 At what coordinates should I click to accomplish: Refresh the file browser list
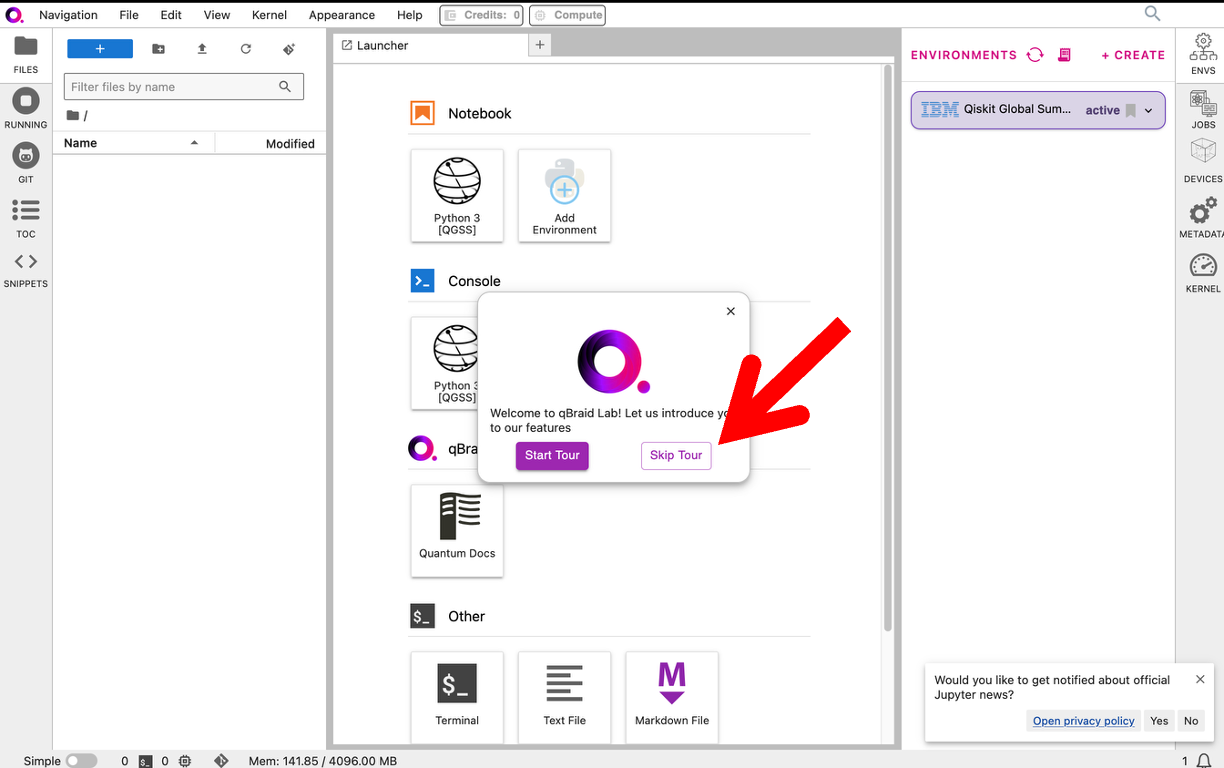pos(246,49)
